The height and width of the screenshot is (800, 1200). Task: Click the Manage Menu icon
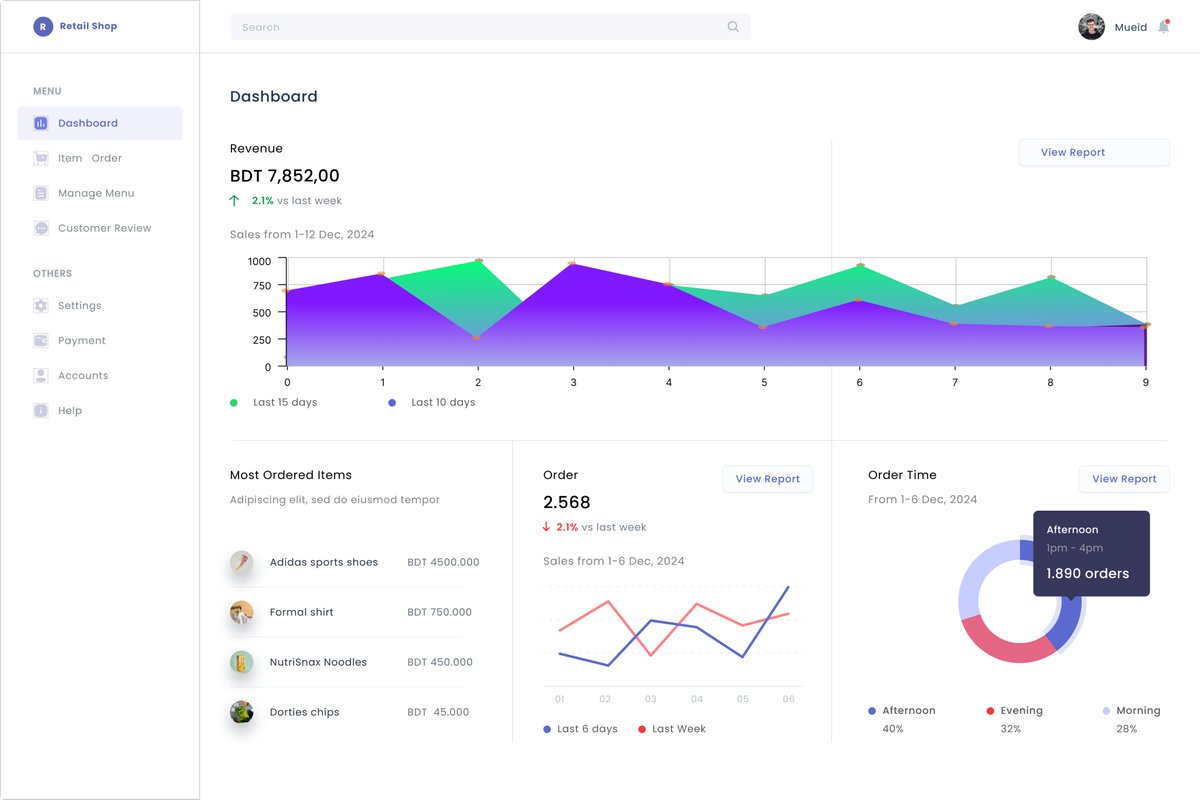tap(41, 193)
